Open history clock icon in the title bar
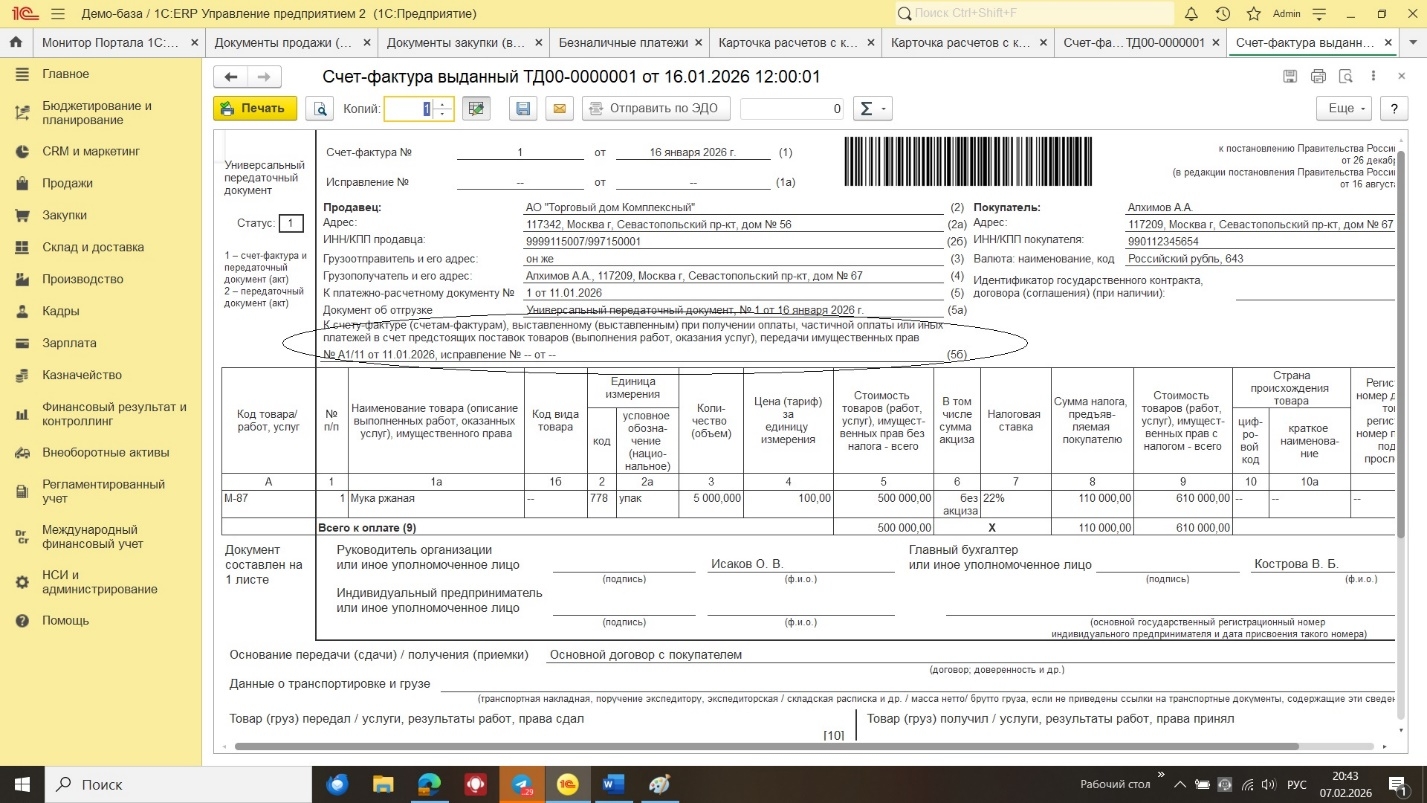Image resolution: width=1427 pixels, height=803 pixels. (1222, 14)
